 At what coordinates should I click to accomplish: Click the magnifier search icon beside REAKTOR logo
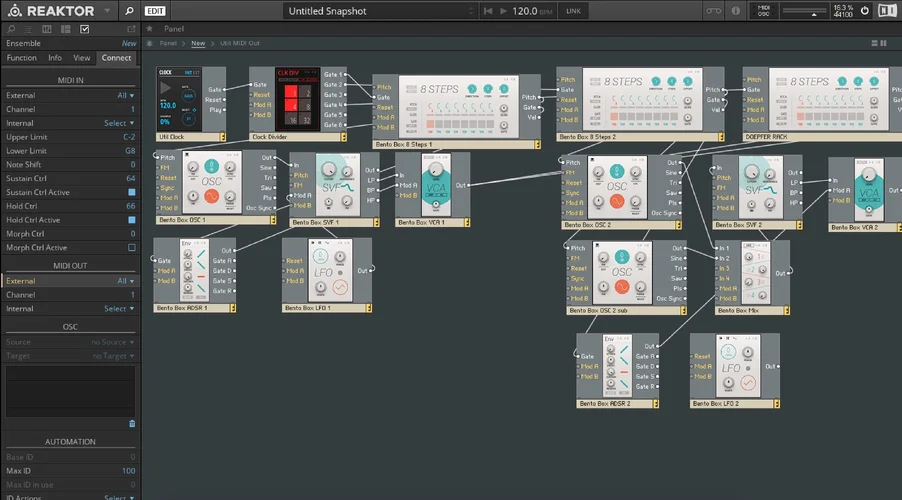click(x=130, y=11)
